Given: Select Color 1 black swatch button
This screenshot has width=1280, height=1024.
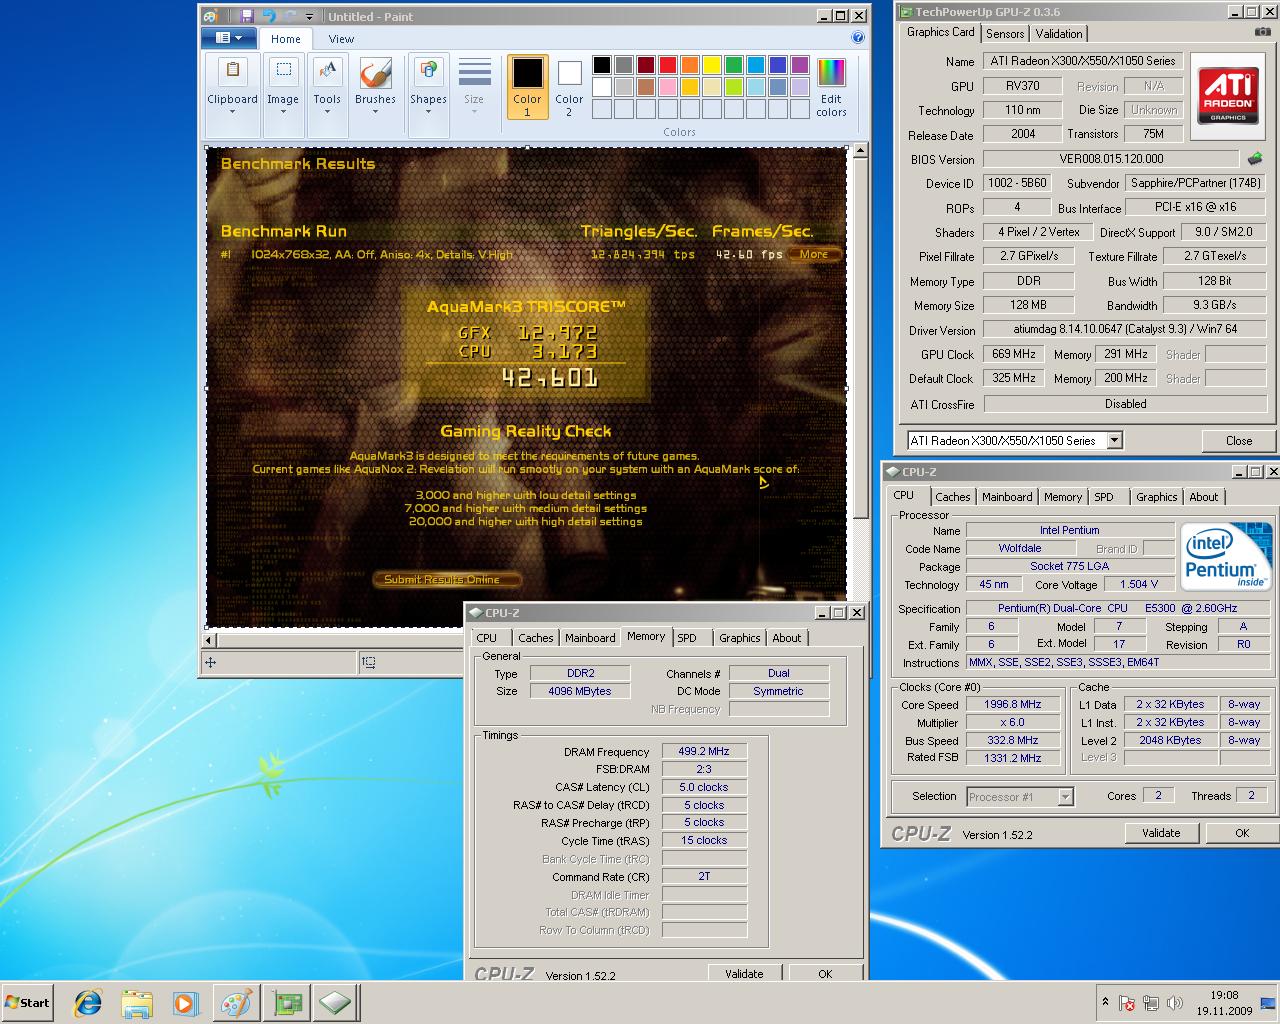Looking at the screenshot, I should 527,87.
